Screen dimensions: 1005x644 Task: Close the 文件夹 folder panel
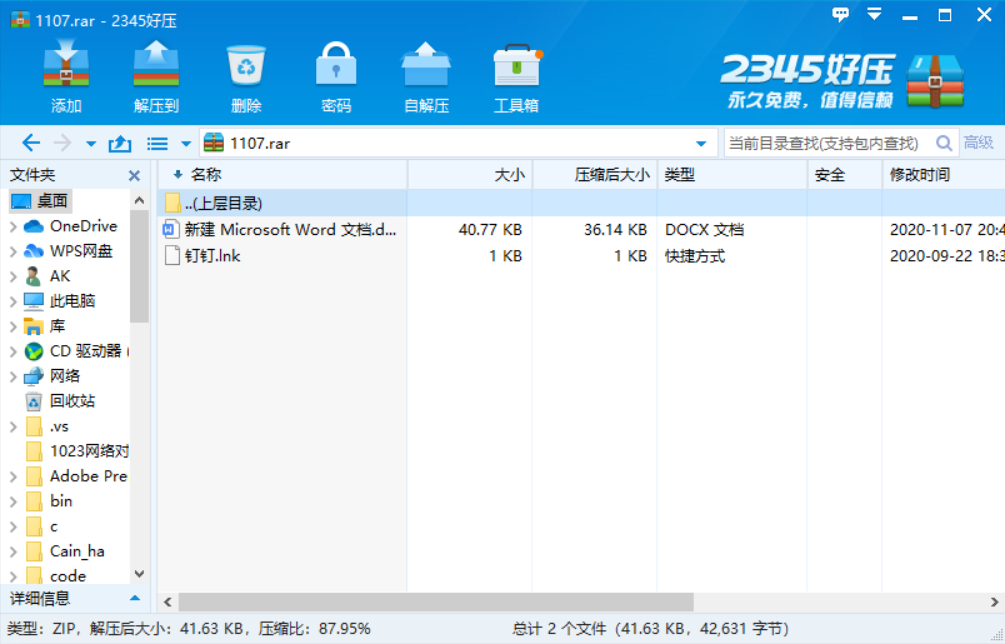[x=134, y=176]
